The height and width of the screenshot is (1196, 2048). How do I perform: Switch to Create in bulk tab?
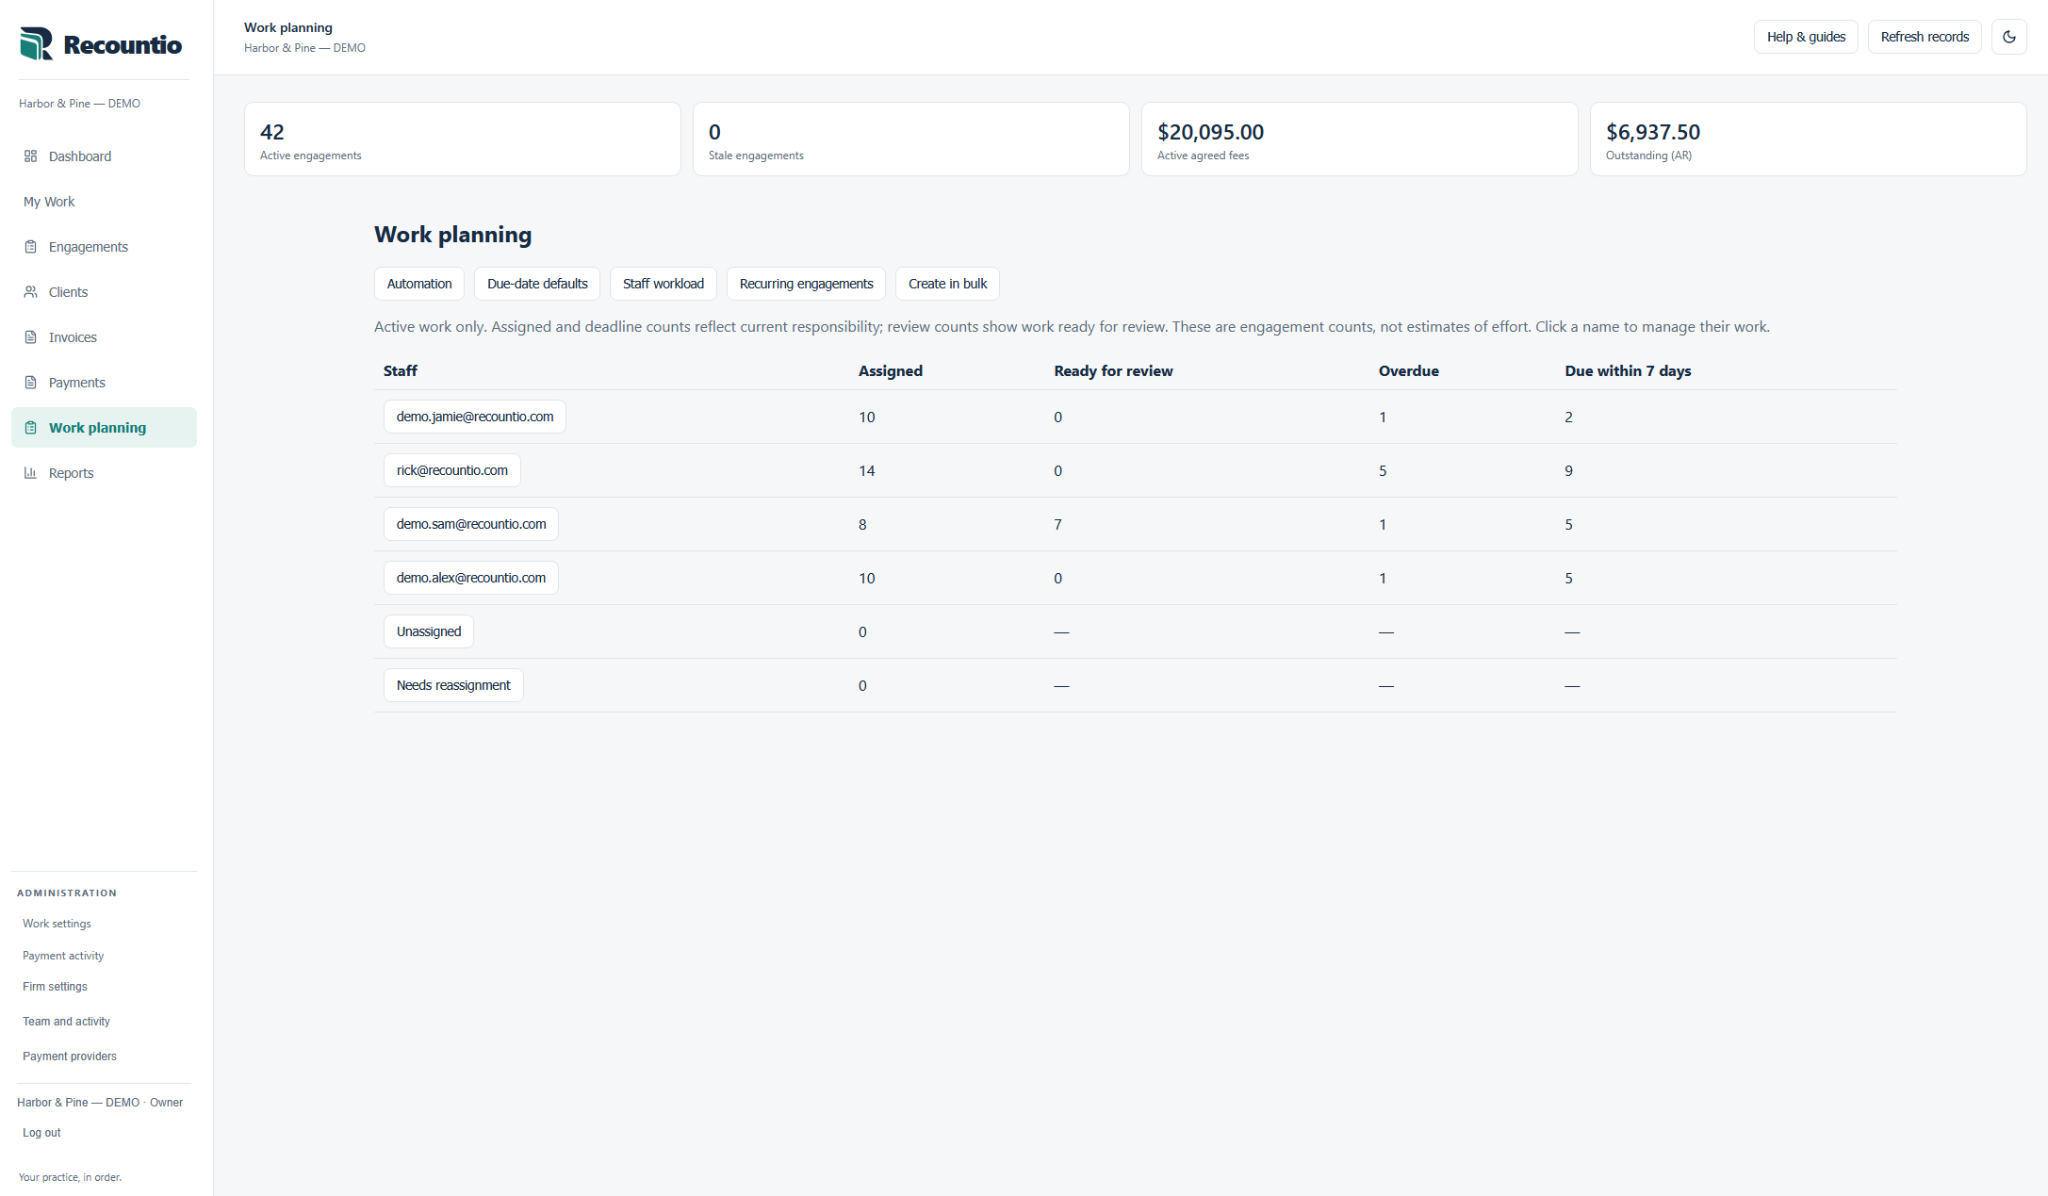pos(947,284)
